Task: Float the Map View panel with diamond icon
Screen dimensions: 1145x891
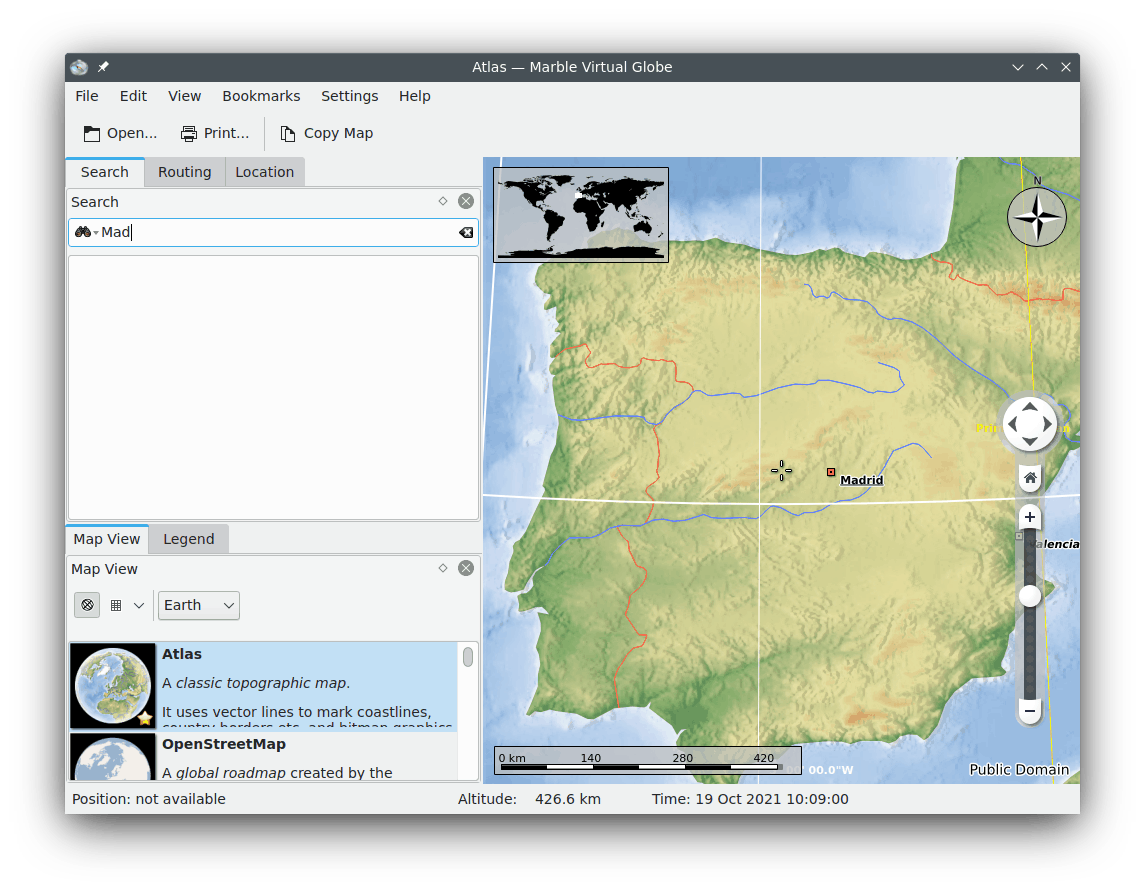Action: click(443, 567)
